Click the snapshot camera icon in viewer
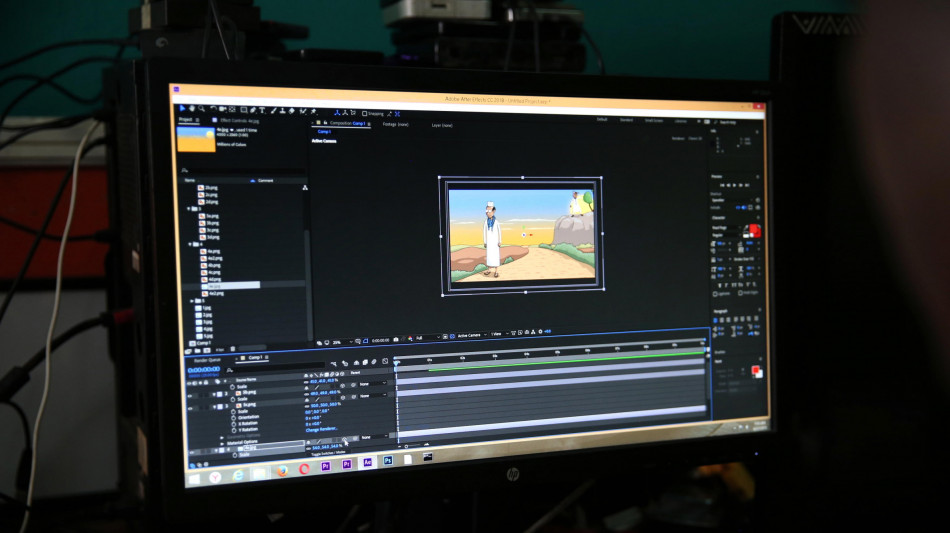This screenshot has width=950, height=533. [395, 337]
